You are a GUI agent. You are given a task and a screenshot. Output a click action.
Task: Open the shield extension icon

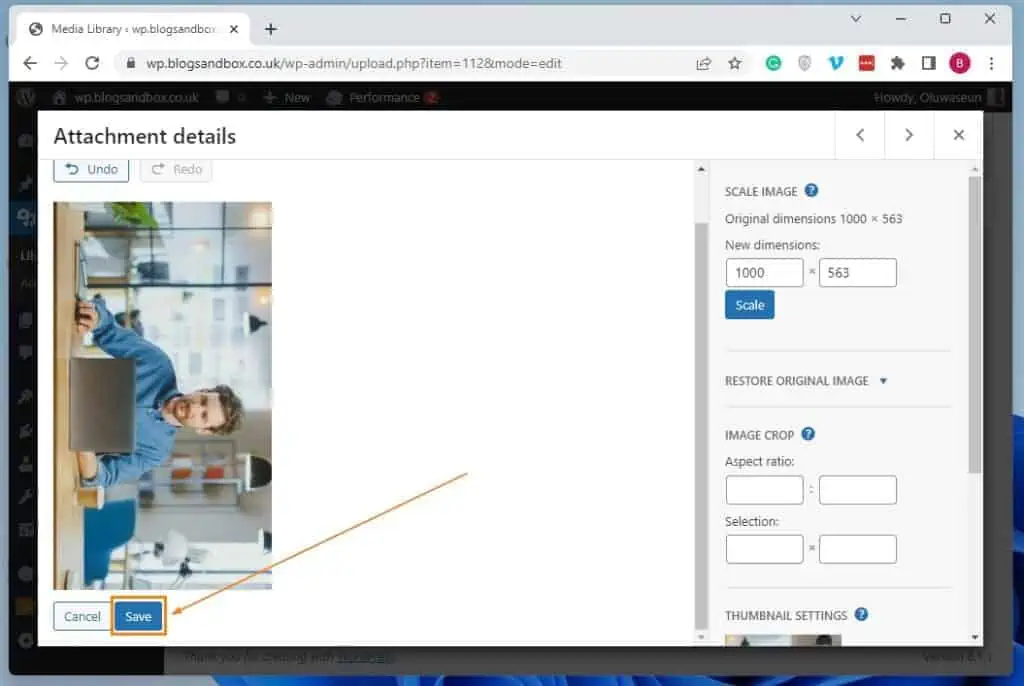805,63
